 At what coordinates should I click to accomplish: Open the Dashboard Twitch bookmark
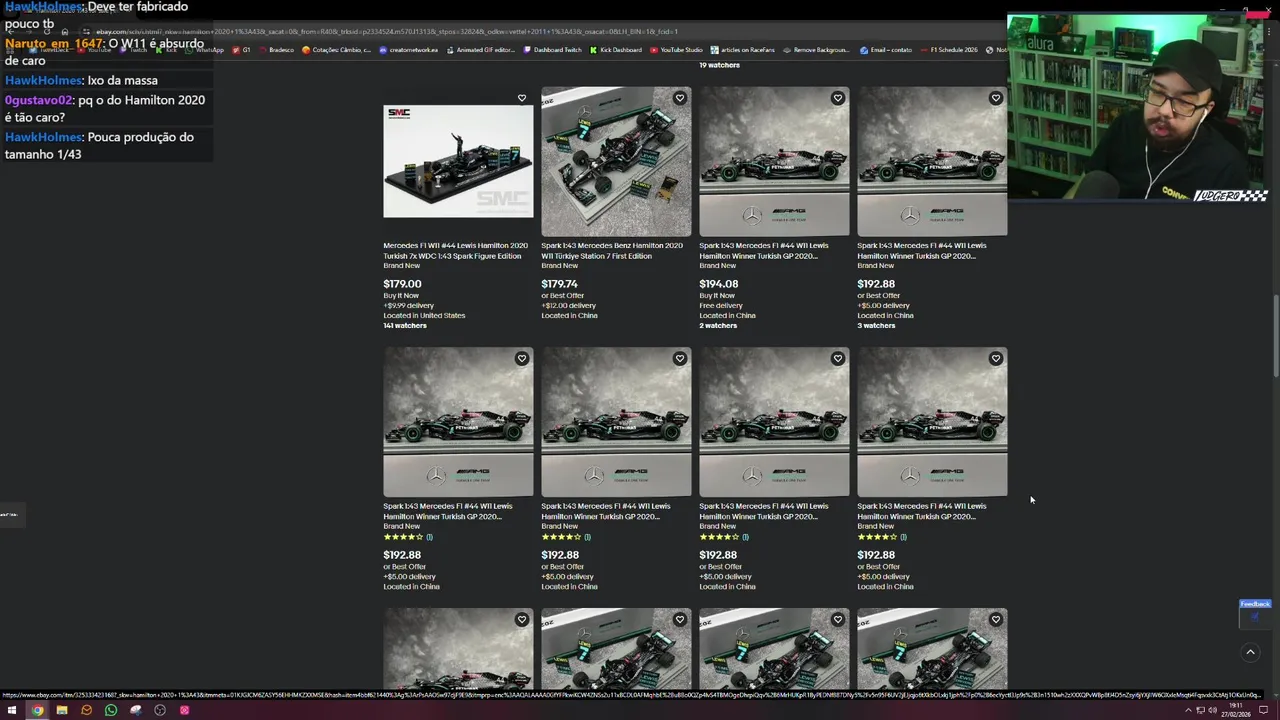click(553, 50)
